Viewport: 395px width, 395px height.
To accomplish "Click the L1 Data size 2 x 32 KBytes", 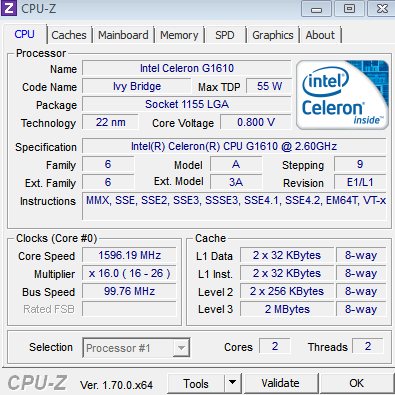I will (x=287, y=255).
